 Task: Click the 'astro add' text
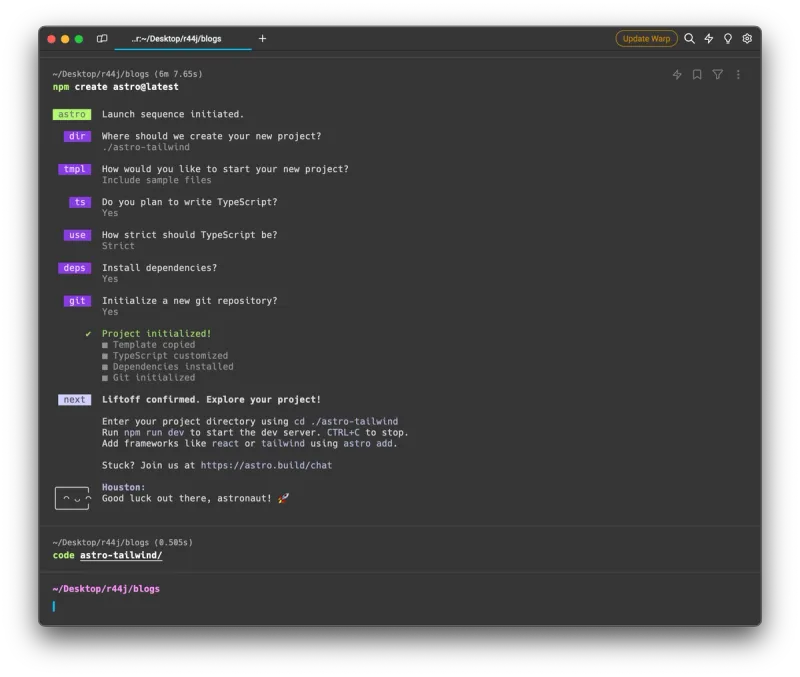368,443
